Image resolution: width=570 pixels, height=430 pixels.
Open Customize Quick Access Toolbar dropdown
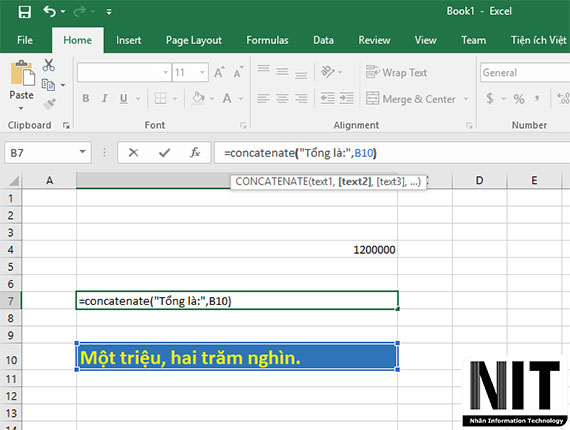tap(109, 12)
